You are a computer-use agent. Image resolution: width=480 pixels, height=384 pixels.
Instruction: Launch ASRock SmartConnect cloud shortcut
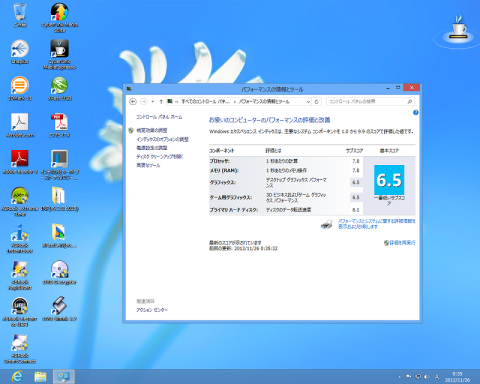click(x=20, y=348)
